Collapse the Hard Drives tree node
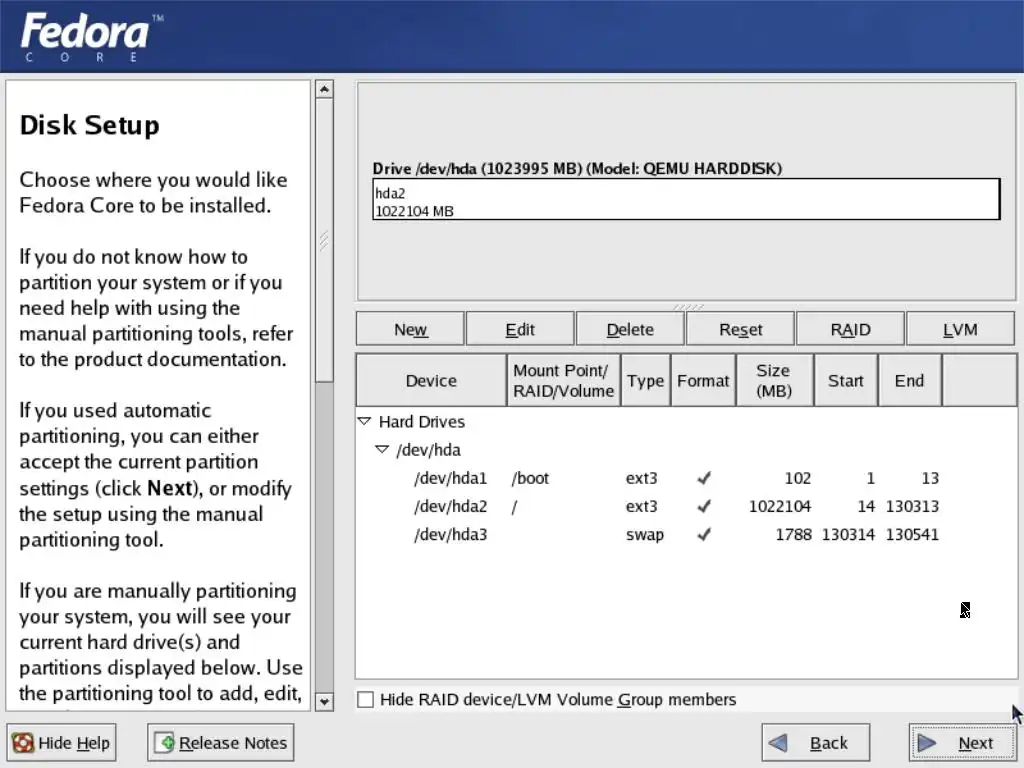This screenshot has height=768, width=1024. [364, 421]
